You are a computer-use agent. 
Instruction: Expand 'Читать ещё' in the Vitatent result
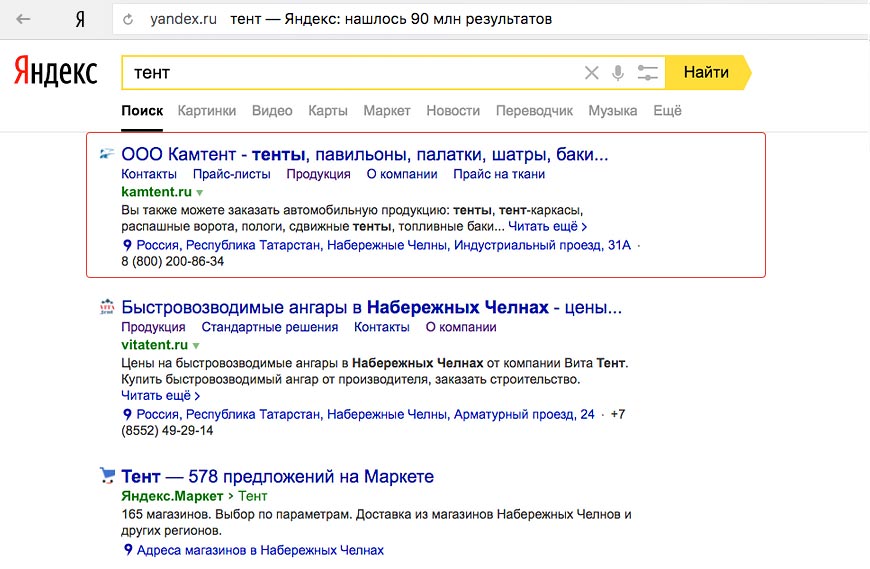pyautogui.click(x=160, y=396)
